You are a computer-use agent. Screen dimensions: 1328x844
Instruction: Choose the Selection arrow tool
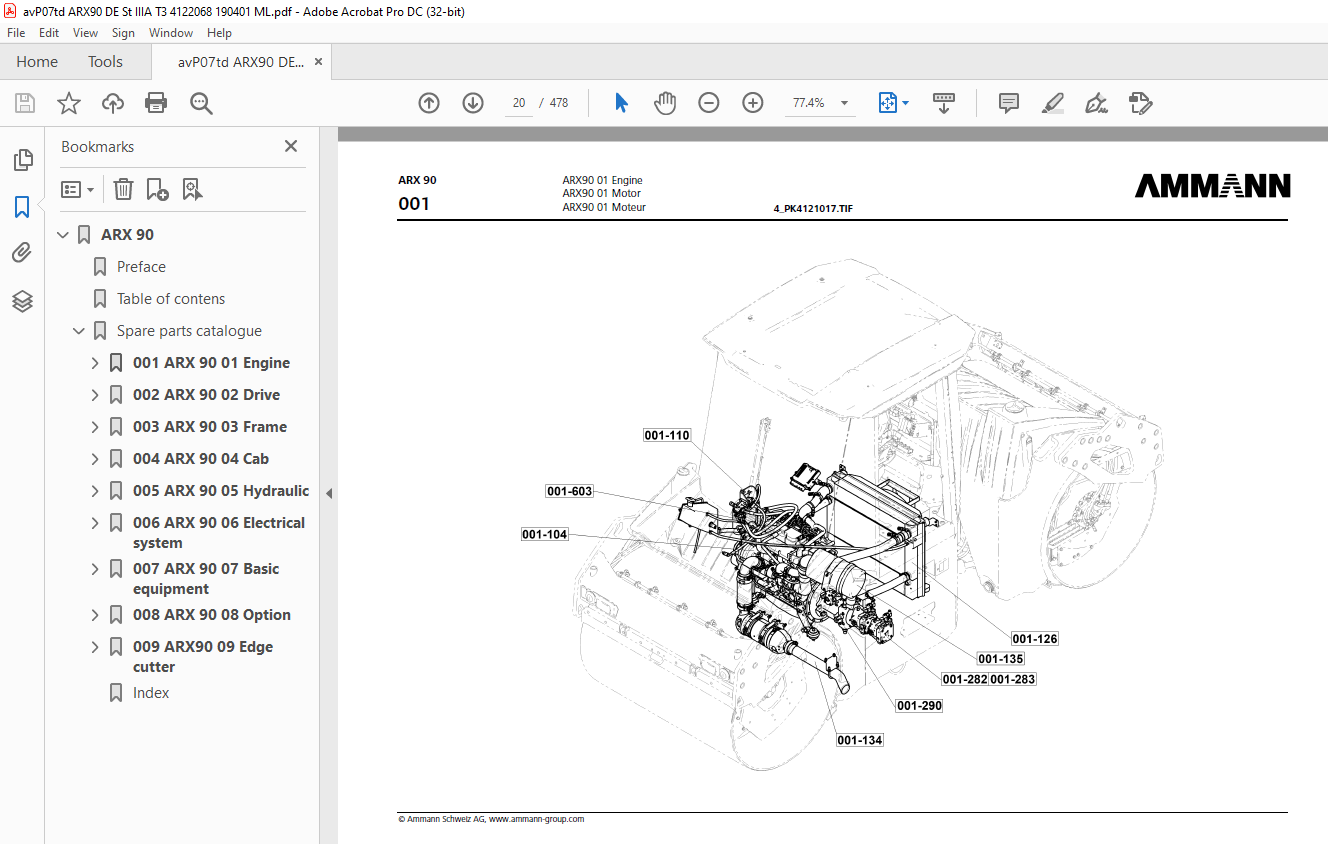(621, 103)
